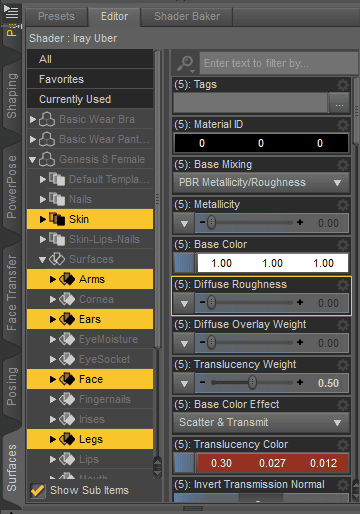Open the Face Transfer side tab

click(x=12, y=293)
